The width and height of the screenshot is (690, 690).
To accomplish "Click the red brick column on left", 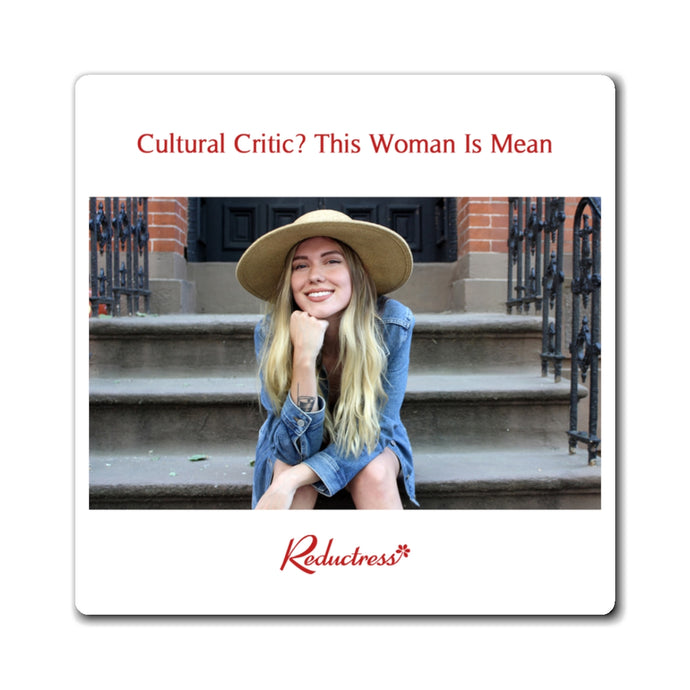I will [x=168, y=225].
